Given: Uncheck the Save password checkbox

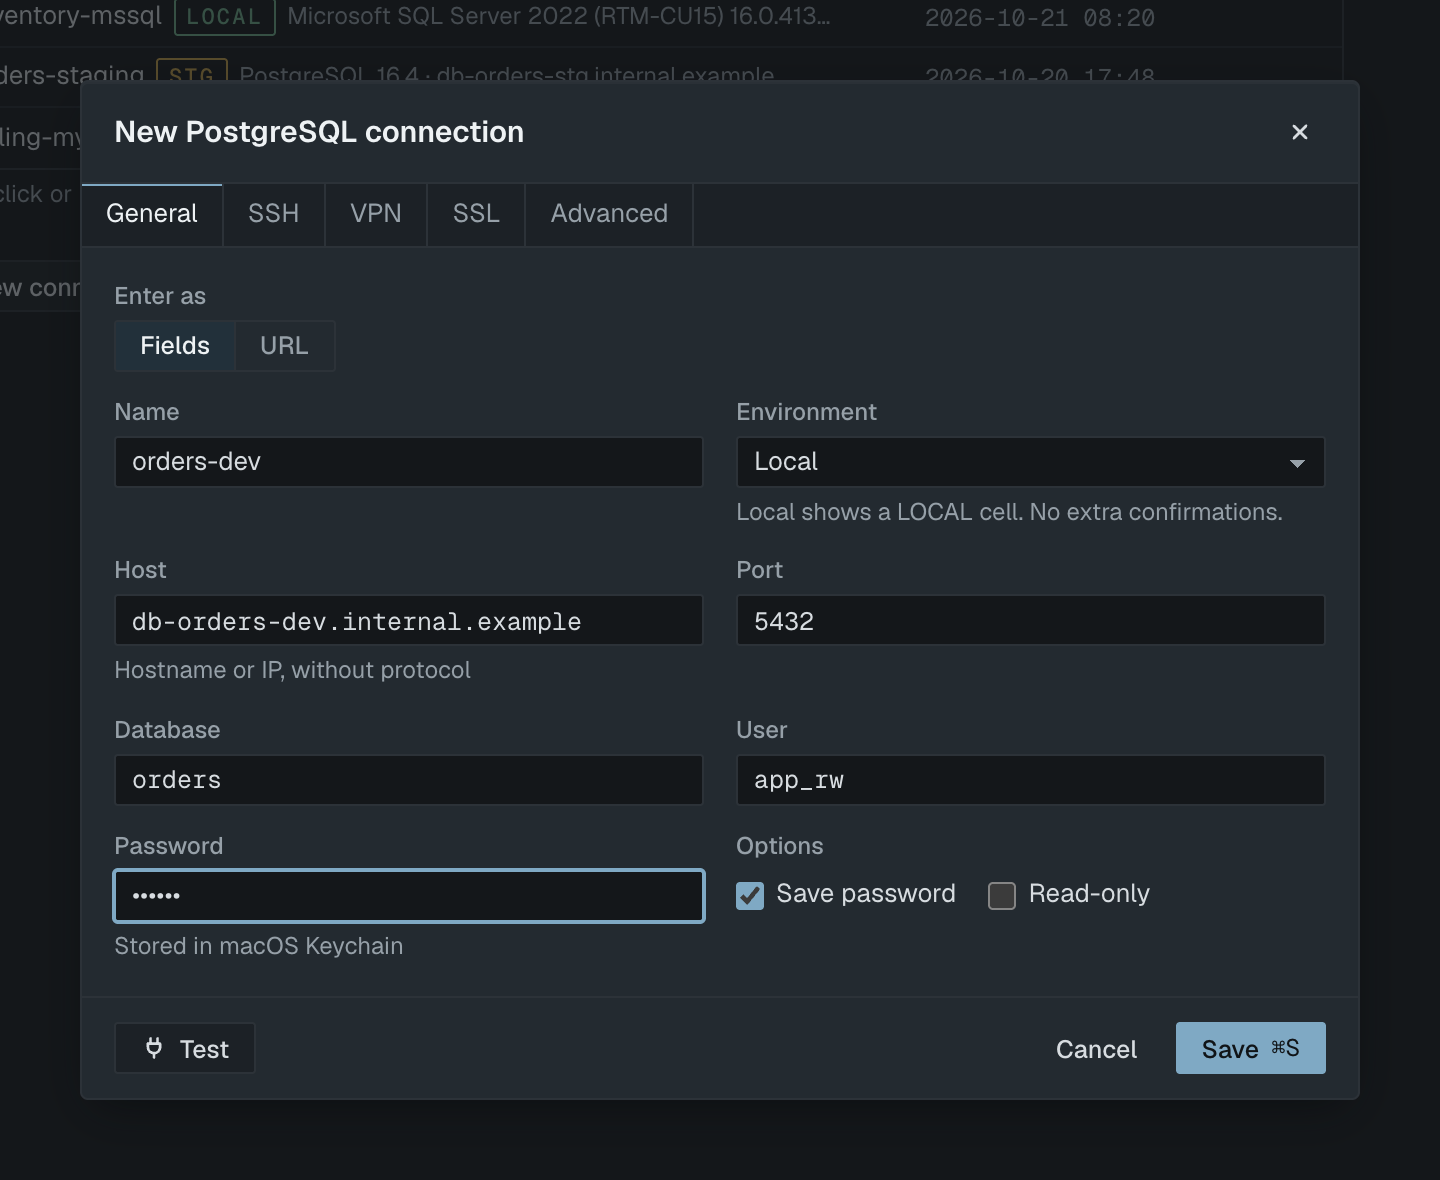Looking at the screenshot, I should pos(750,895).
